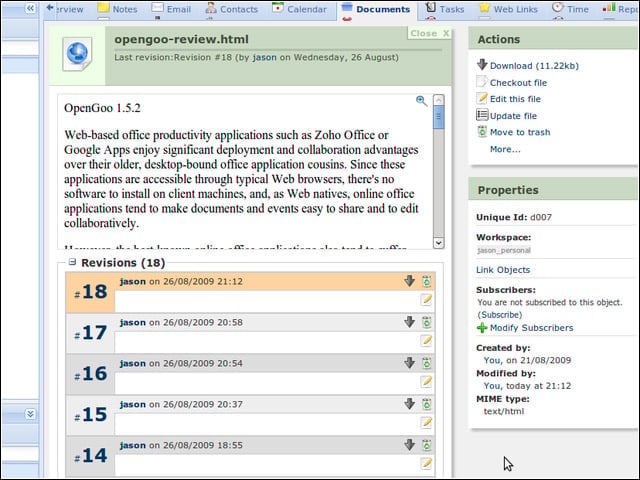Select the Documents tab
This screenshot has width=640, height=480.
[376, 9]
